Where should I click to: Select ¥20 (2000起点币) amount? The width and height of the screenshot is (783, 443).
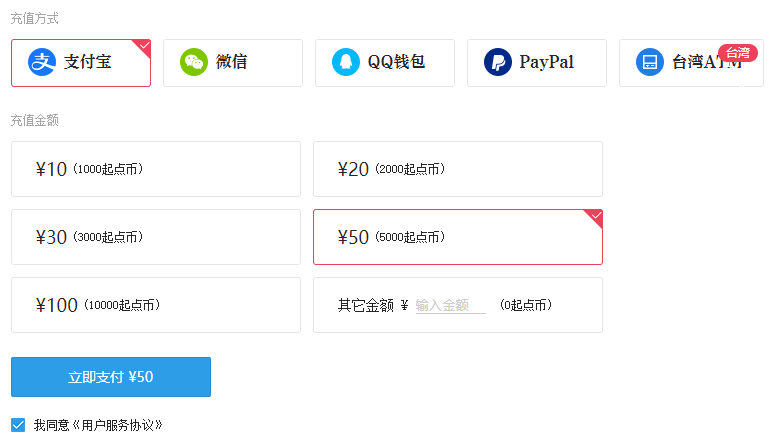pos(457,169)
